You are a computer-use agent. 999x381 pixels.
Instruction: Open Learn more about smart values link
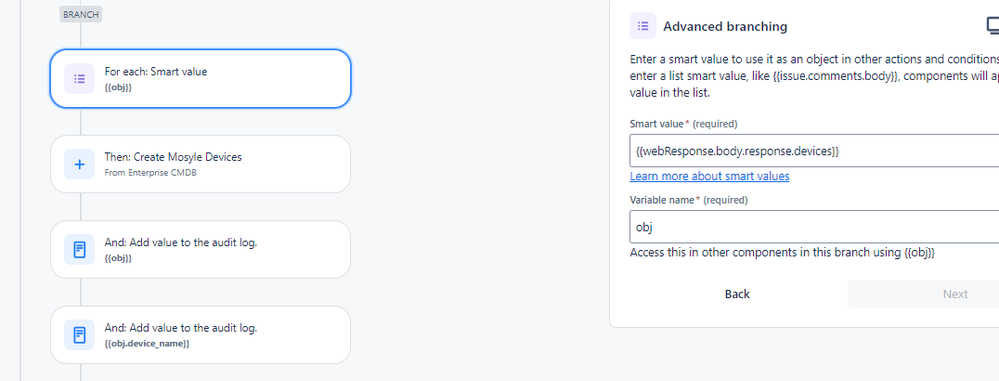709,176
